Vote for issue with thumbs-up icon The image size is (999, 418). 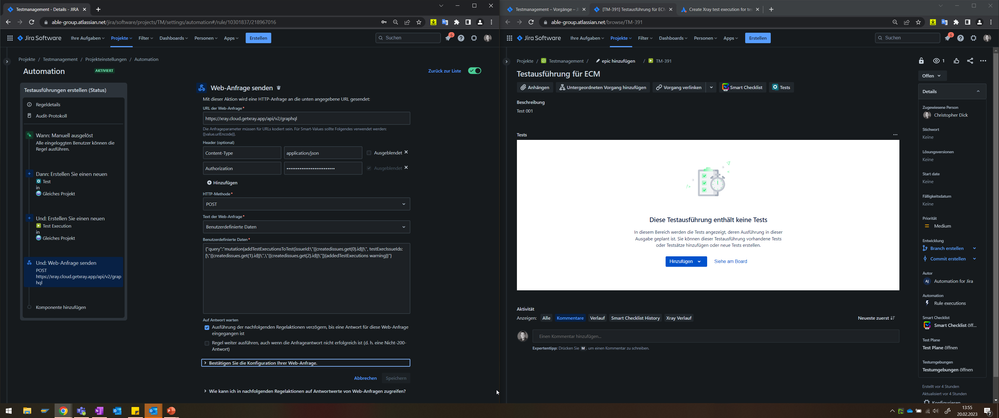[x=958, y=61]
